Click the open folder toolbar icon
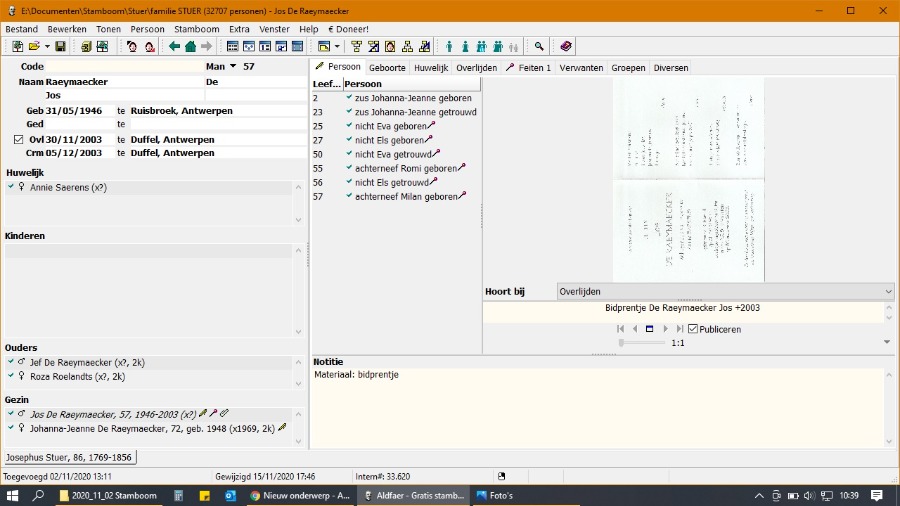Screen dimensions: 900x506 [x=33, y=47]
